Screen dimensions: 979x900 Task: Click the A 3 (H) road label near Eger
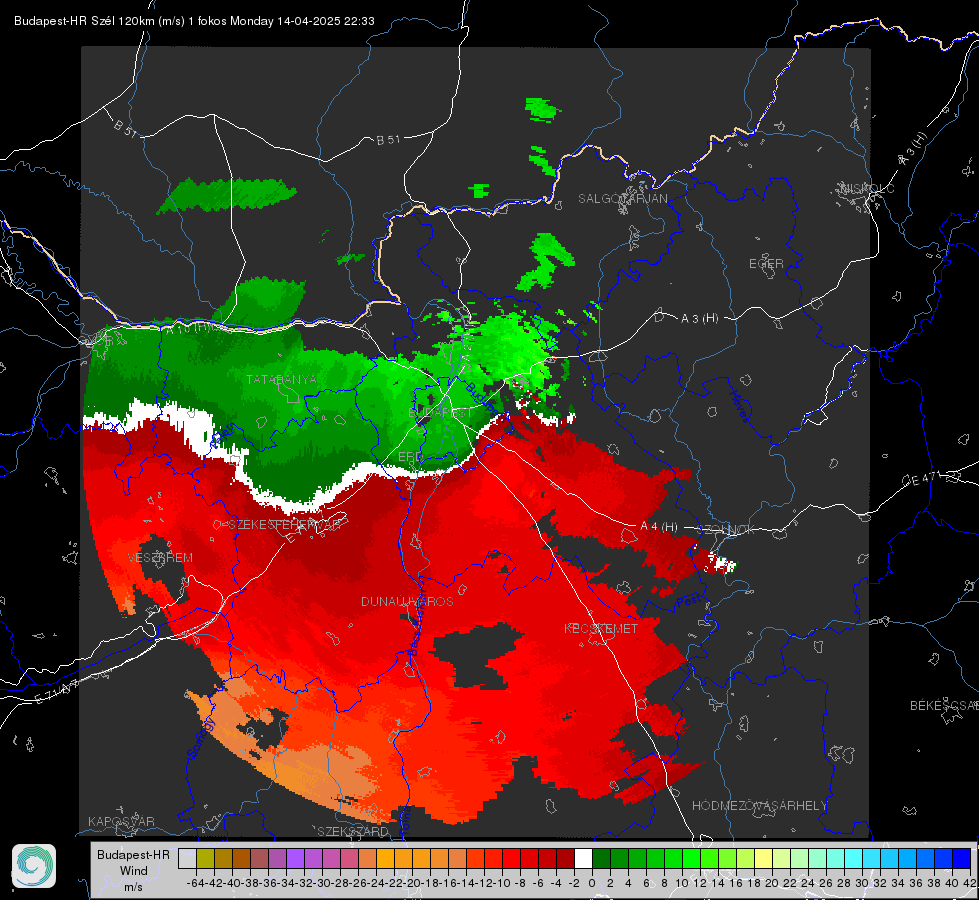click(699, 319)
